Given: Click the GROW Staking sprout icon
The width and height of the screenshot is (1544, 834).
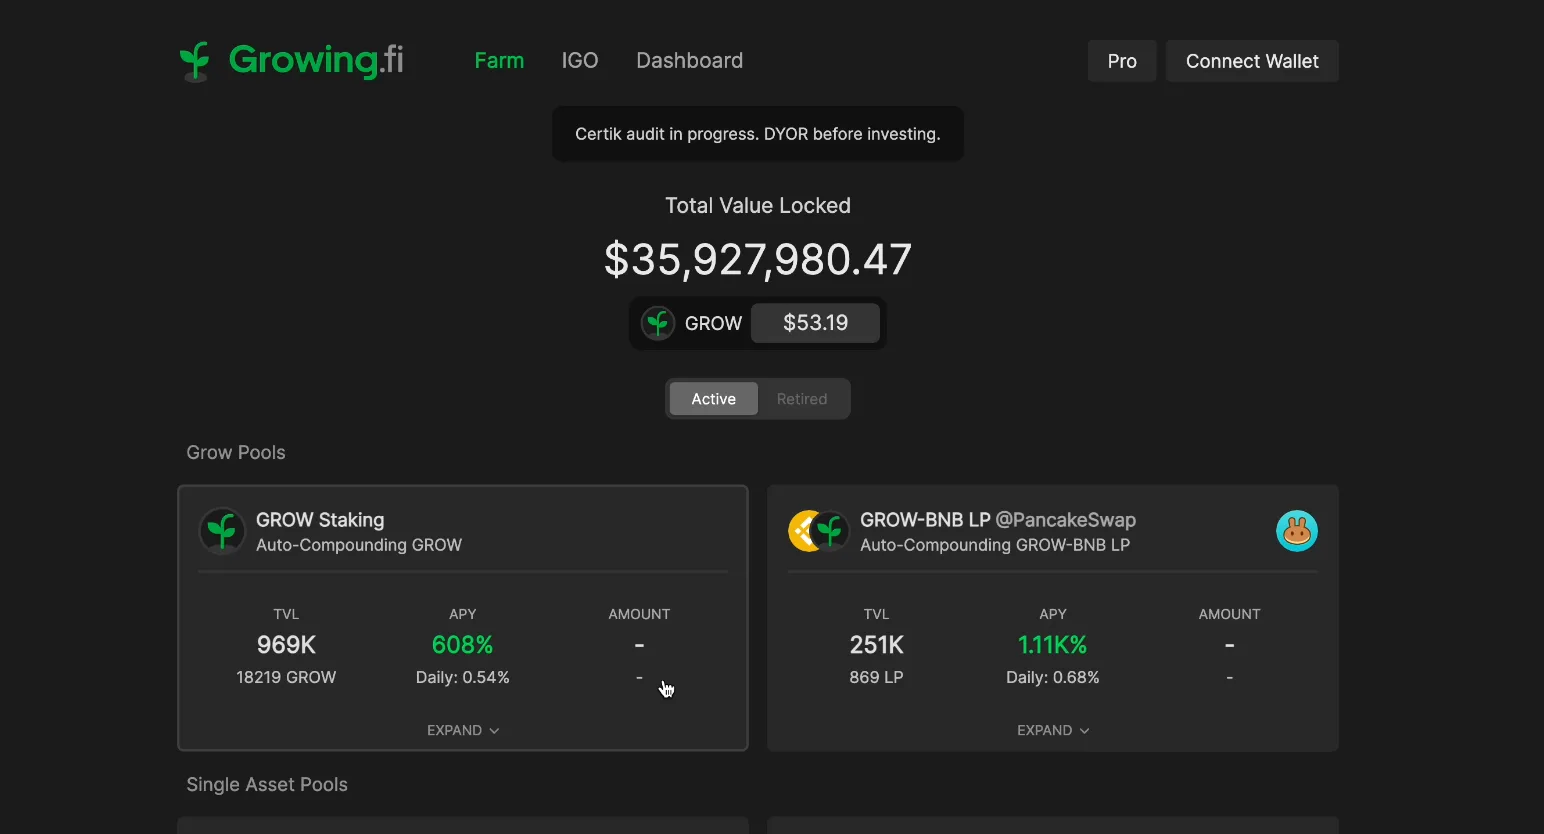Looking at the screenshot, I should tap(222, 531).
